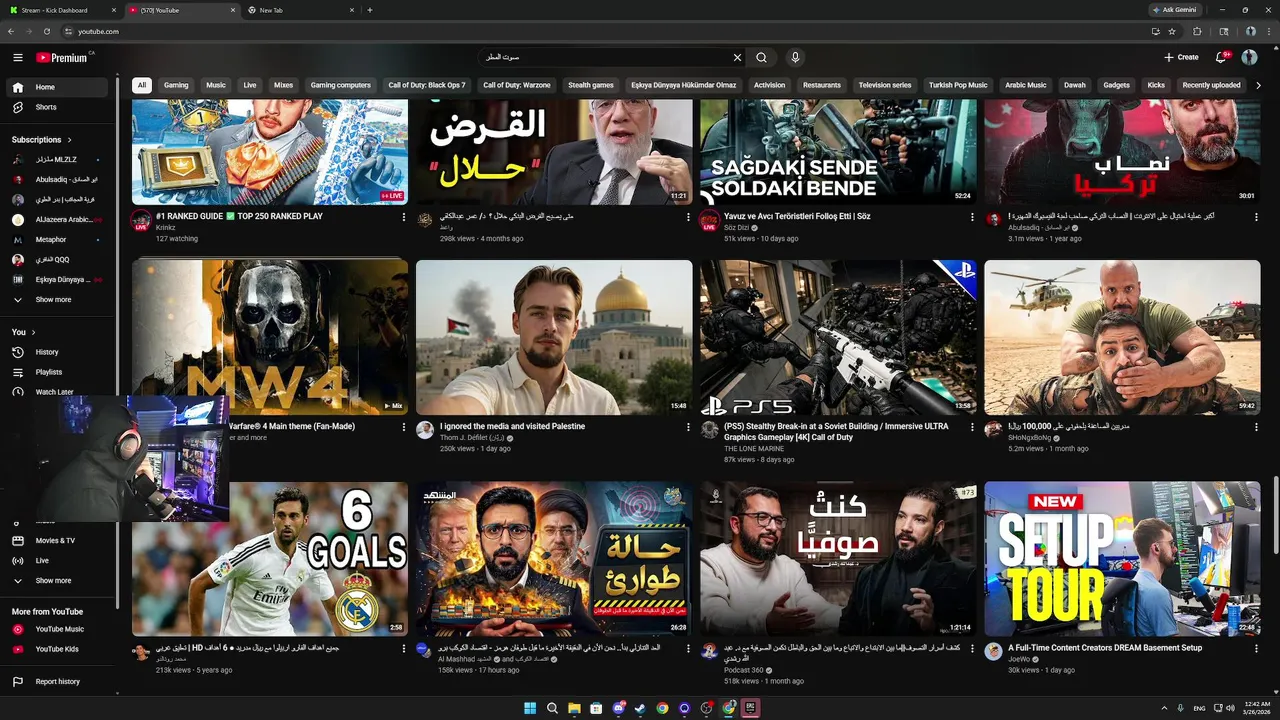Image resolution: width=1280 pixels, height=720 pixels.
Task: Open THE LONE MARINE channel name
Action: point(754,449)
